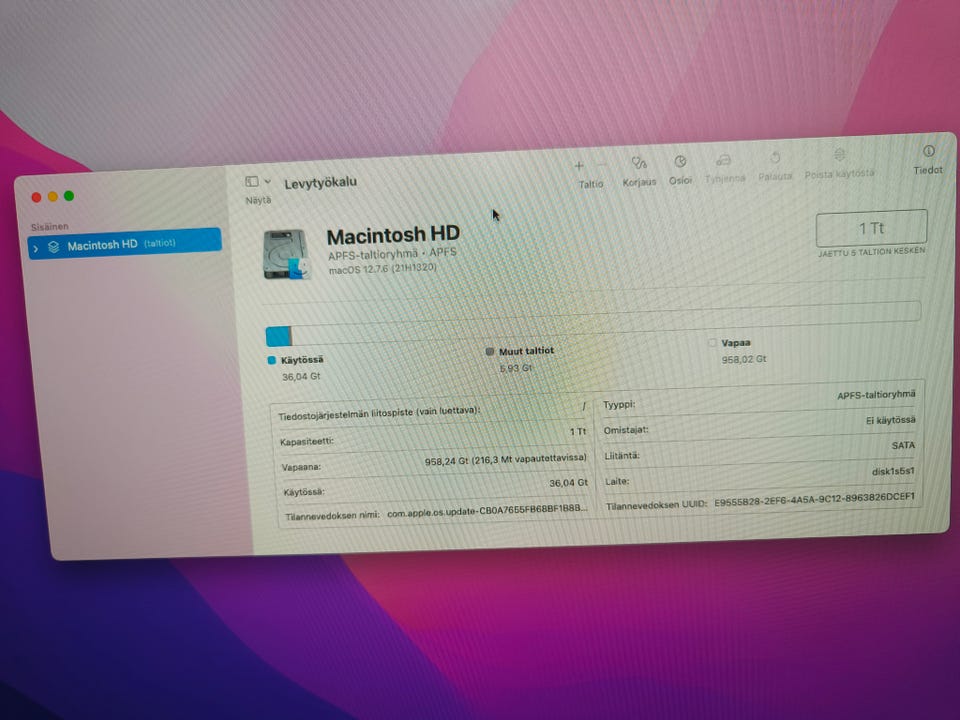Click the Tilannevedoksen UUID value
Viewport: 960px width, 720px height.
814,499
